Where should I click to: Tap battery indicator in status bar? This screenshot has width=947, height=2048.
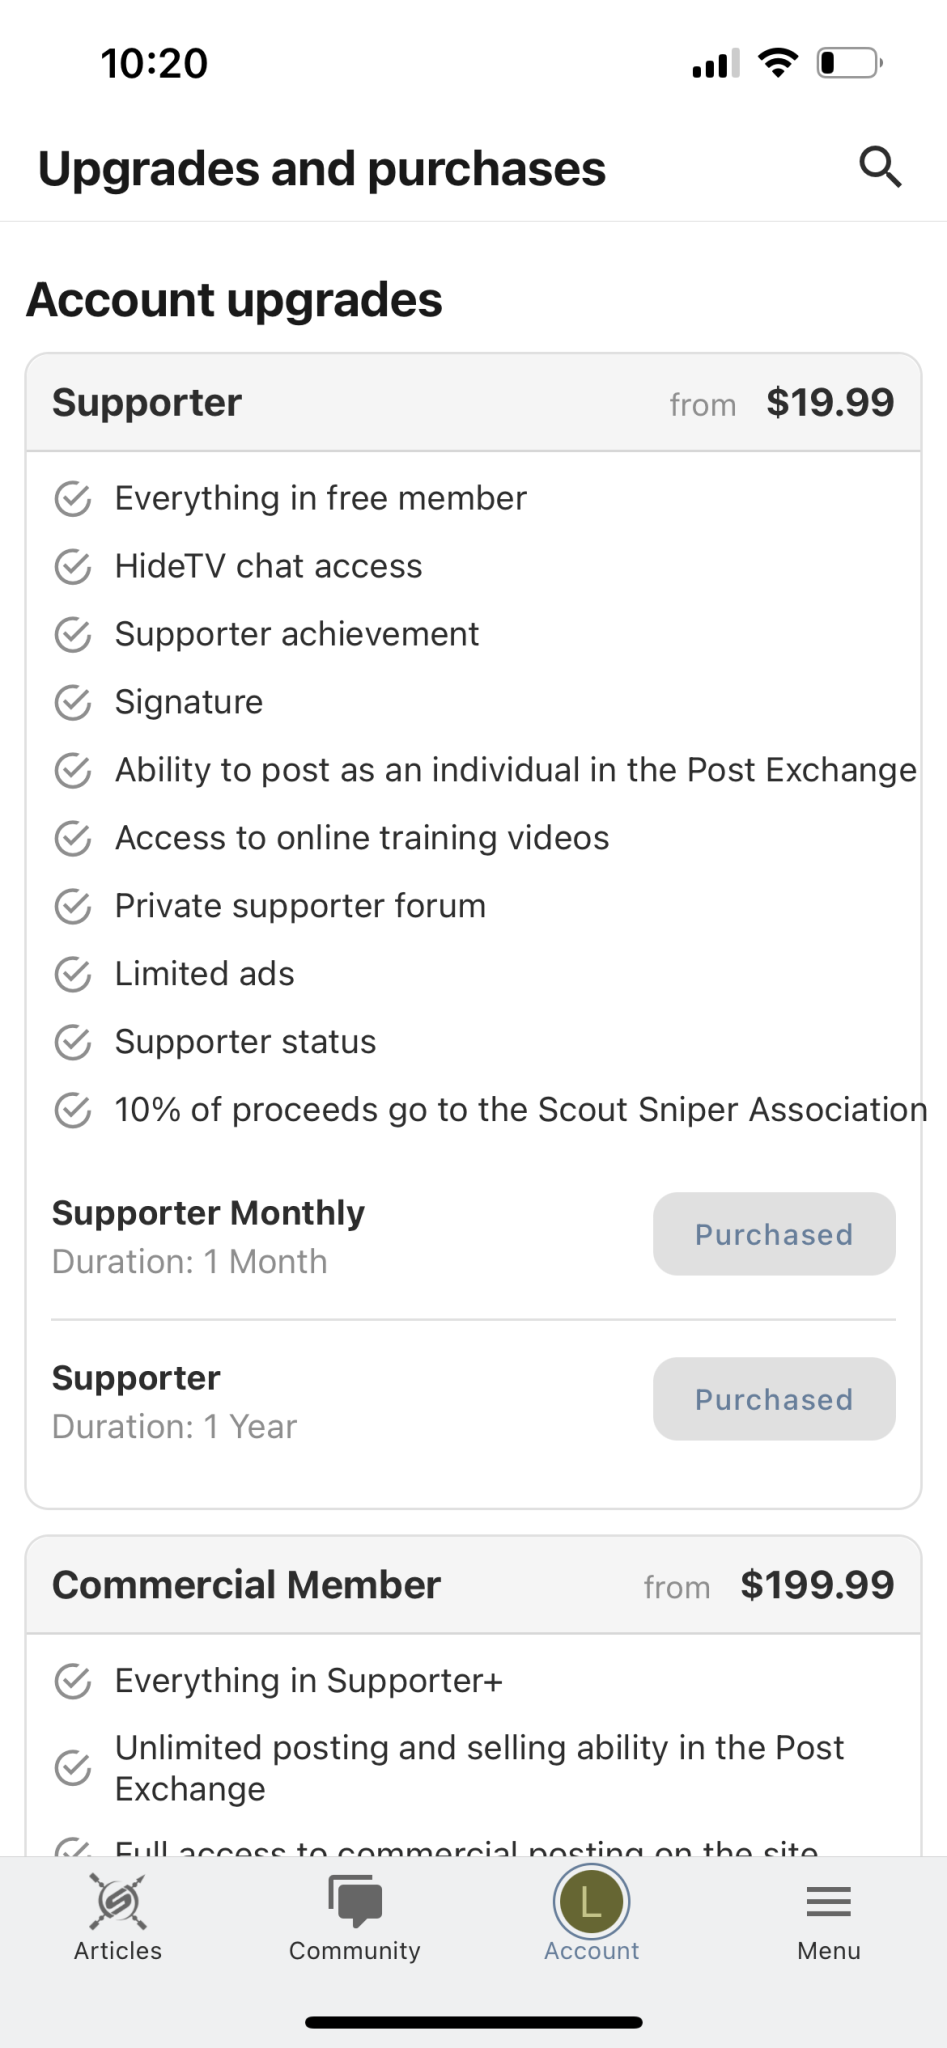[x=849, y=63]
